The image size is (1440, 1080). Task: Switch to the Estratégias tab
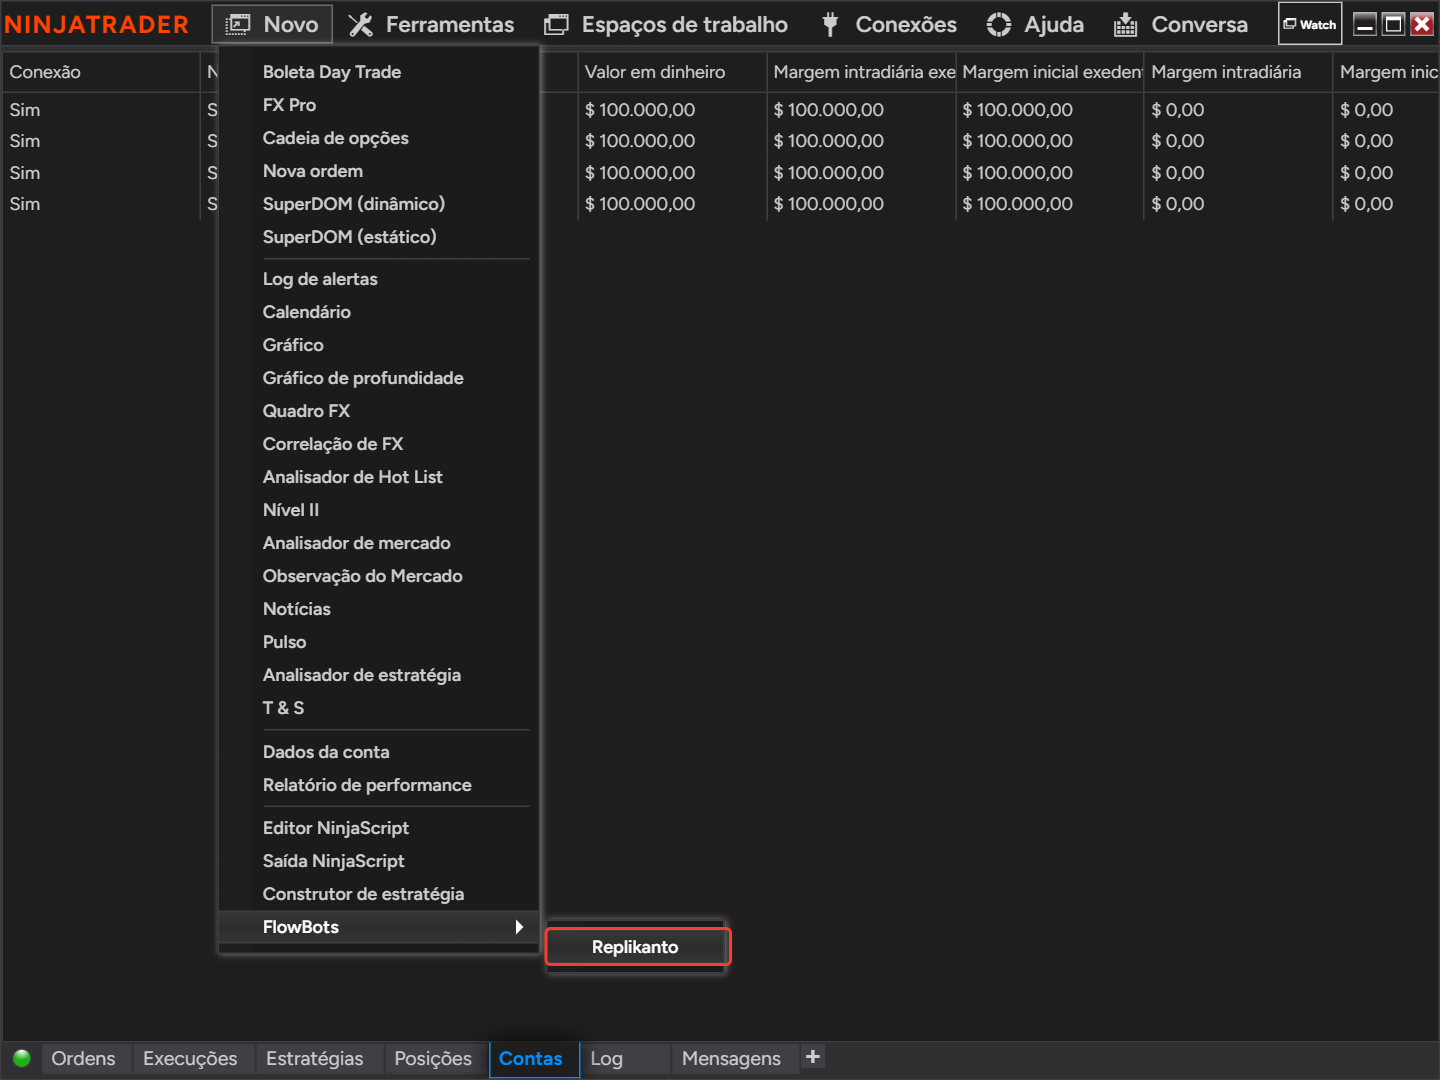(x=315, y=1058)
